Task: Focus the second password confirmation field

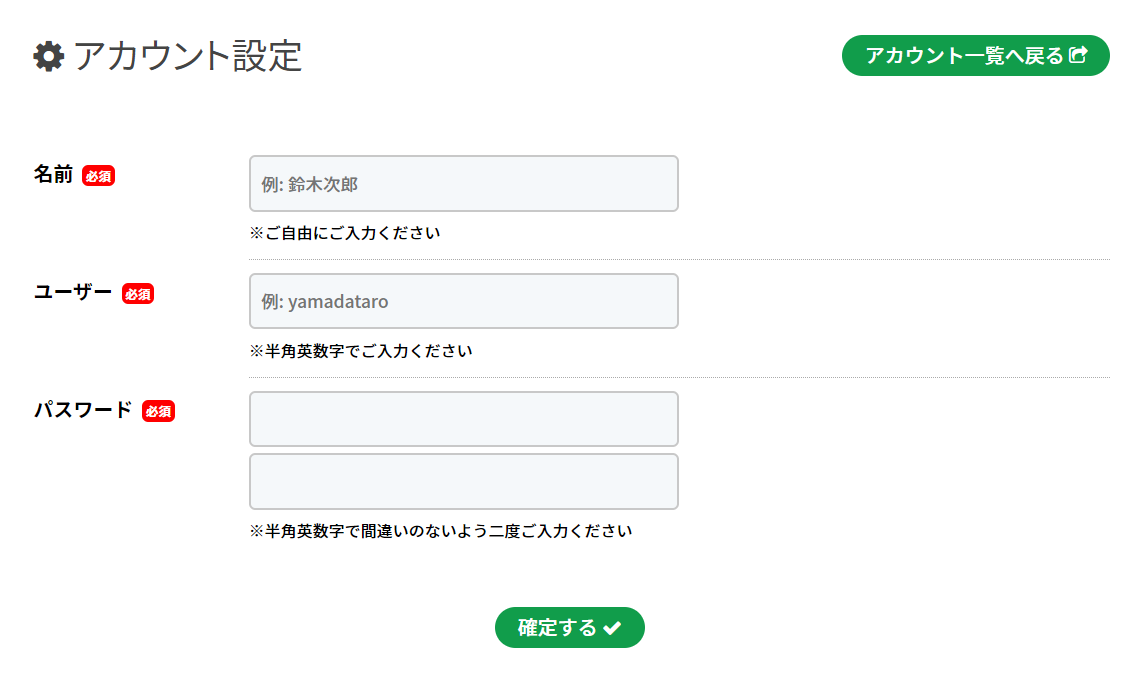Action: [x=463, y=482]
